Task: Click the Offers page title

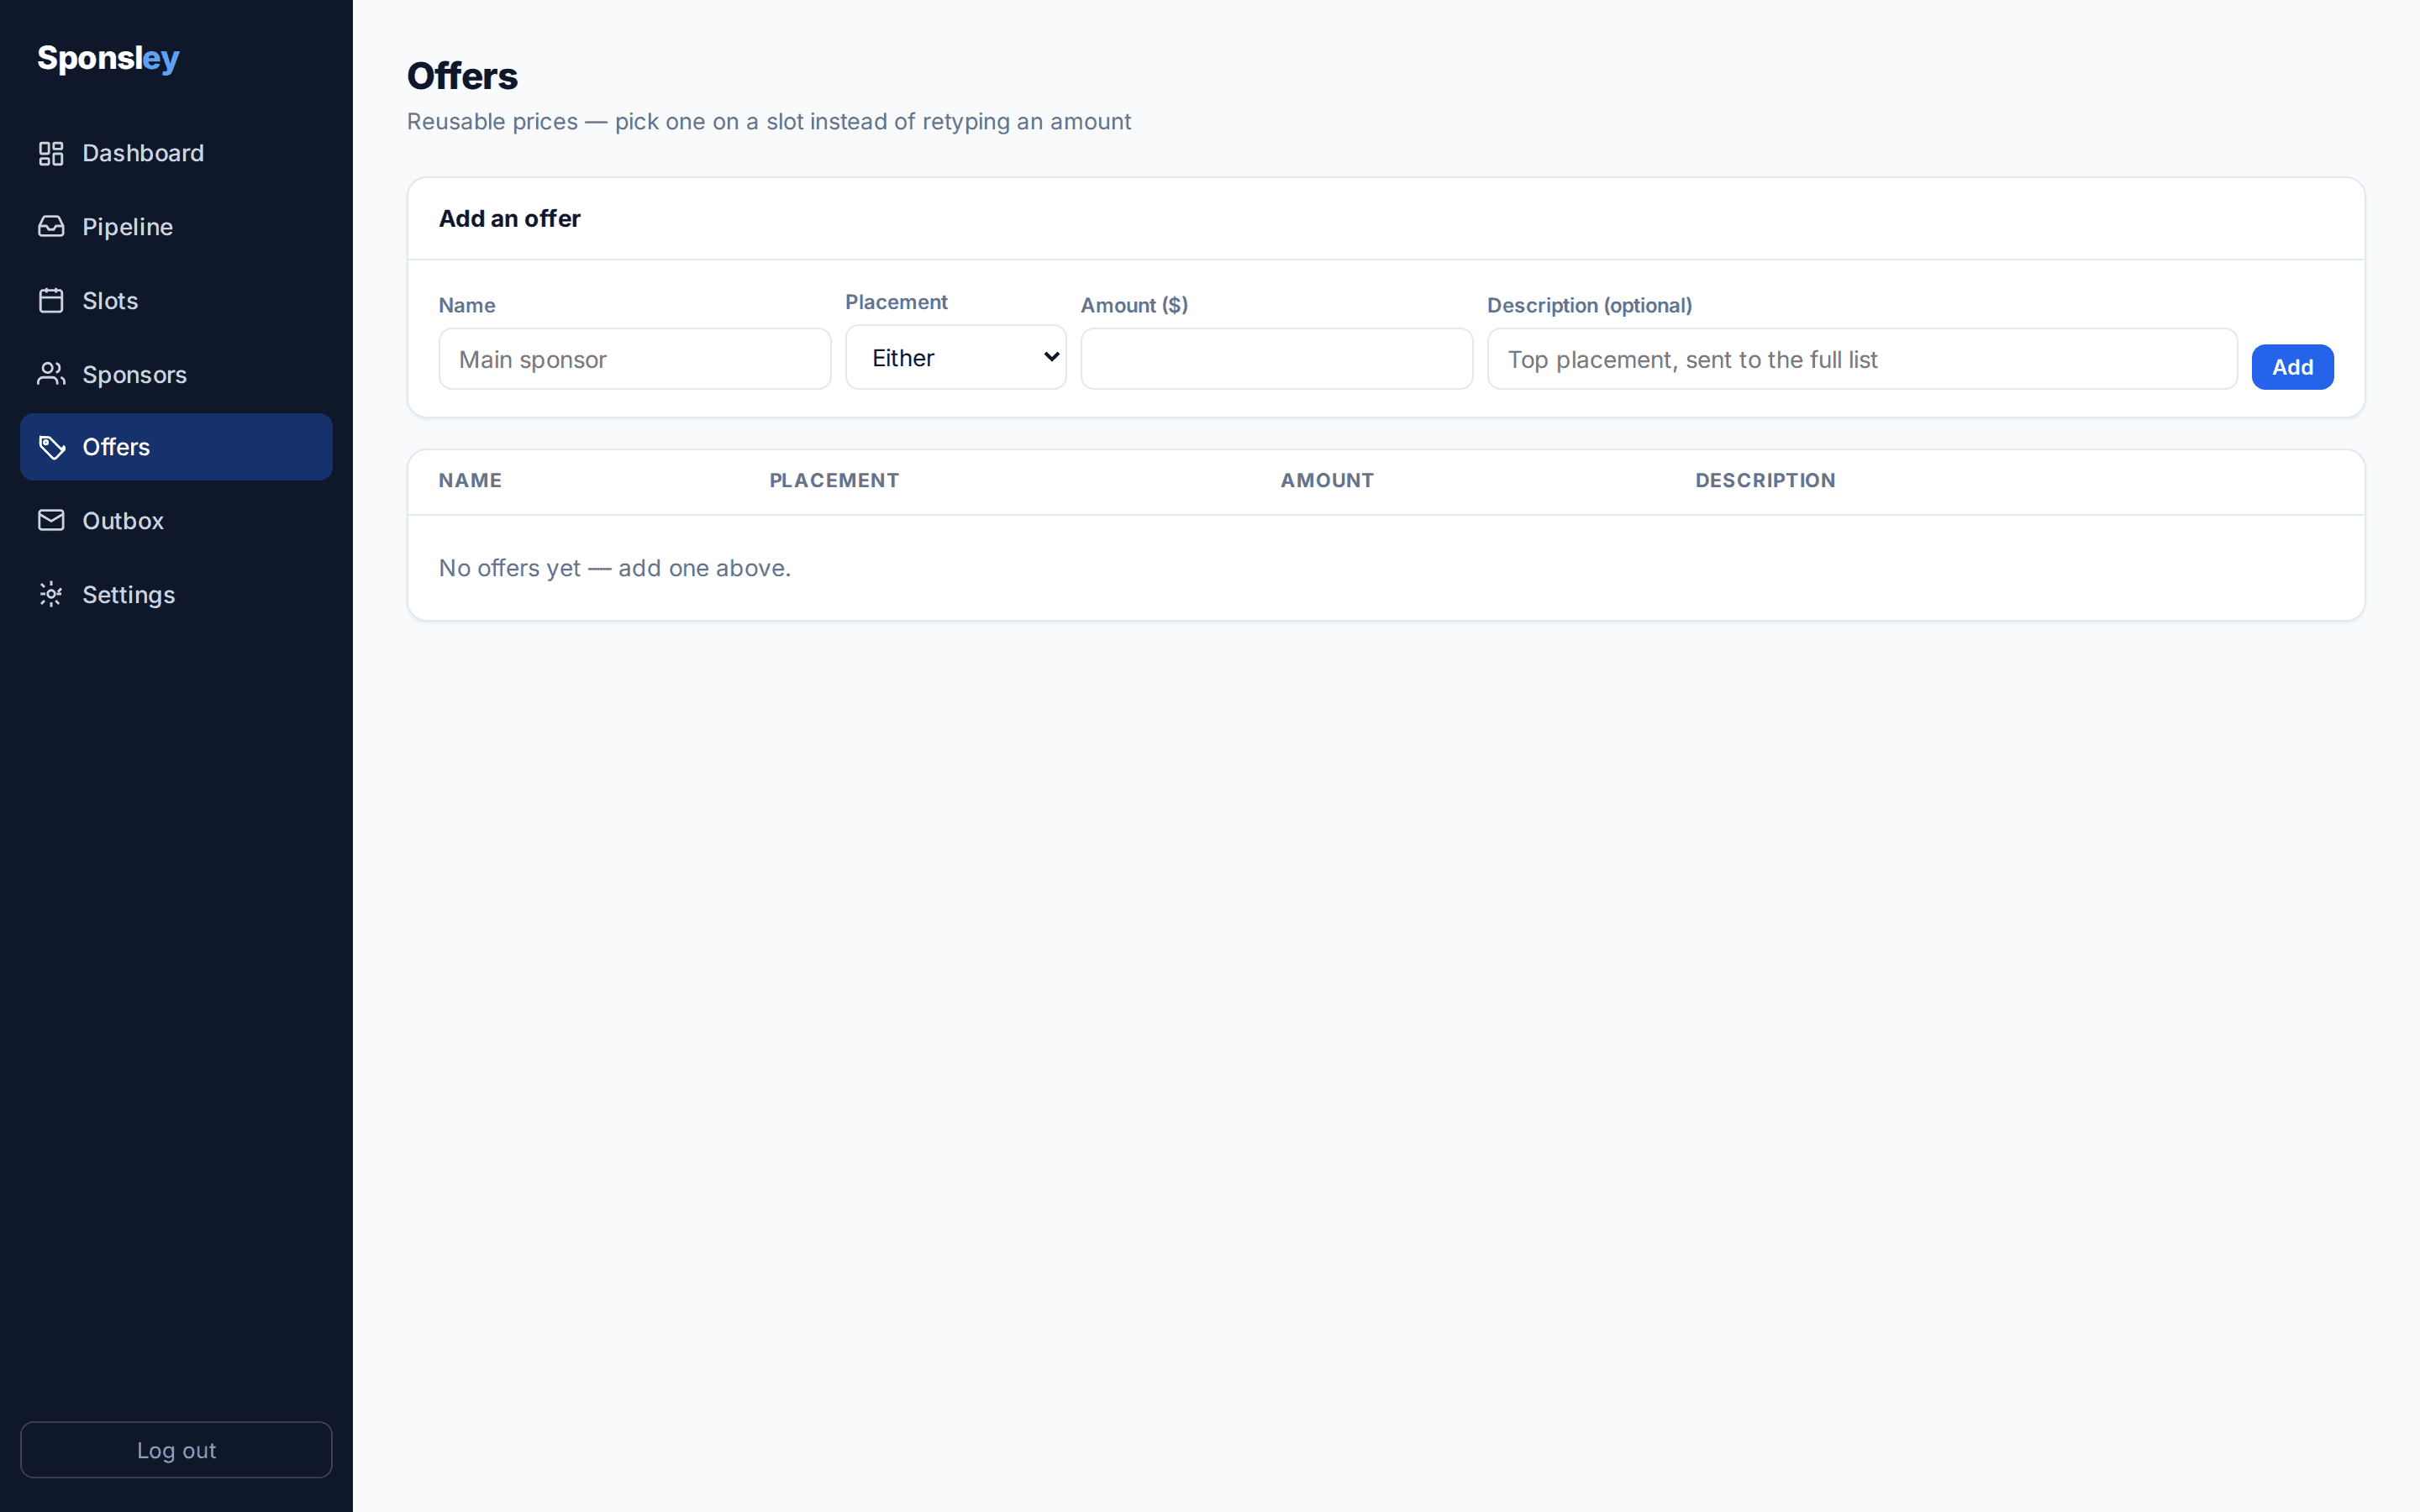Action: [x=462, y=76]
